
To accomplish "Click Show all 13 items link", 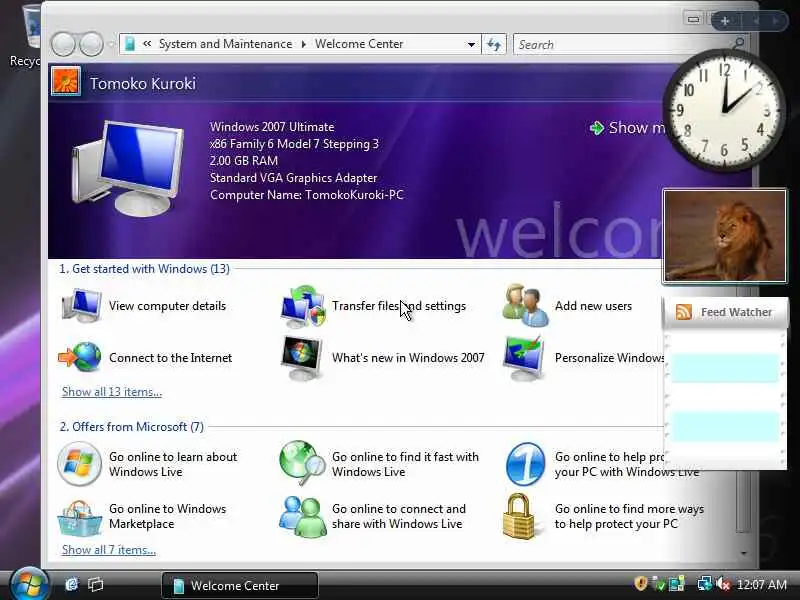I will [x=112, y=392].
